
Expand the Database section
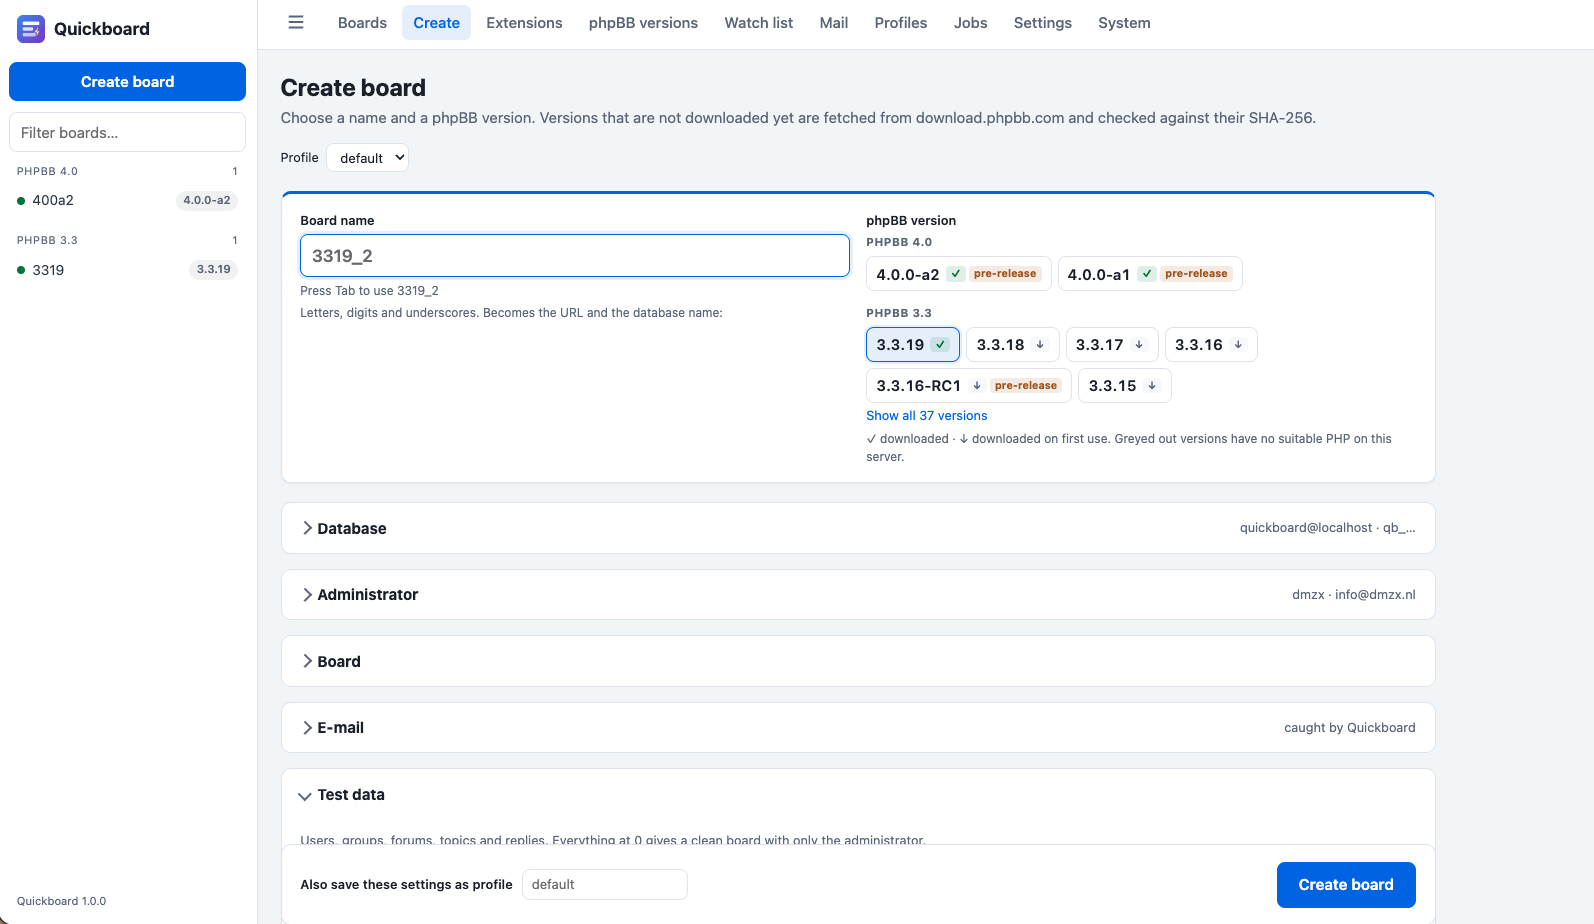point(858,528)
